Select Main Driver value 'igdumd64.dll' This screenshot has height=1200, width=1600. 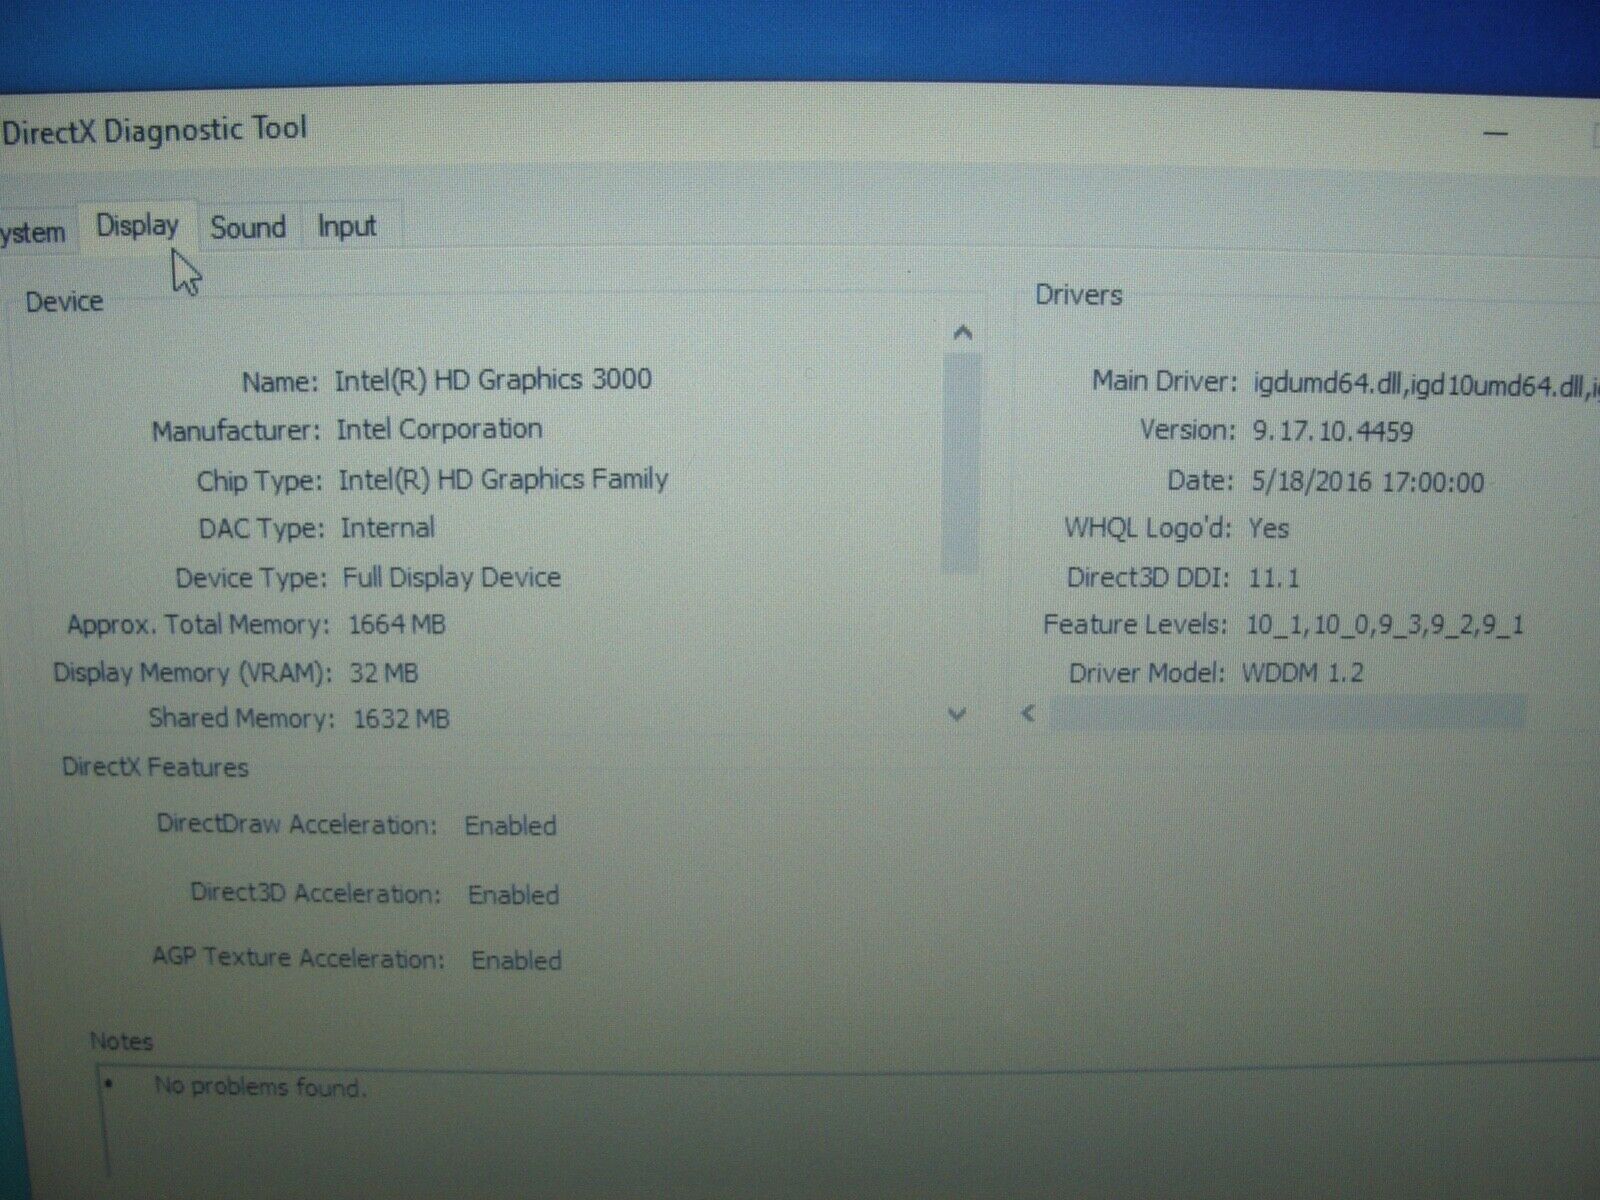pyautogui.click(x=1328, y=385)
